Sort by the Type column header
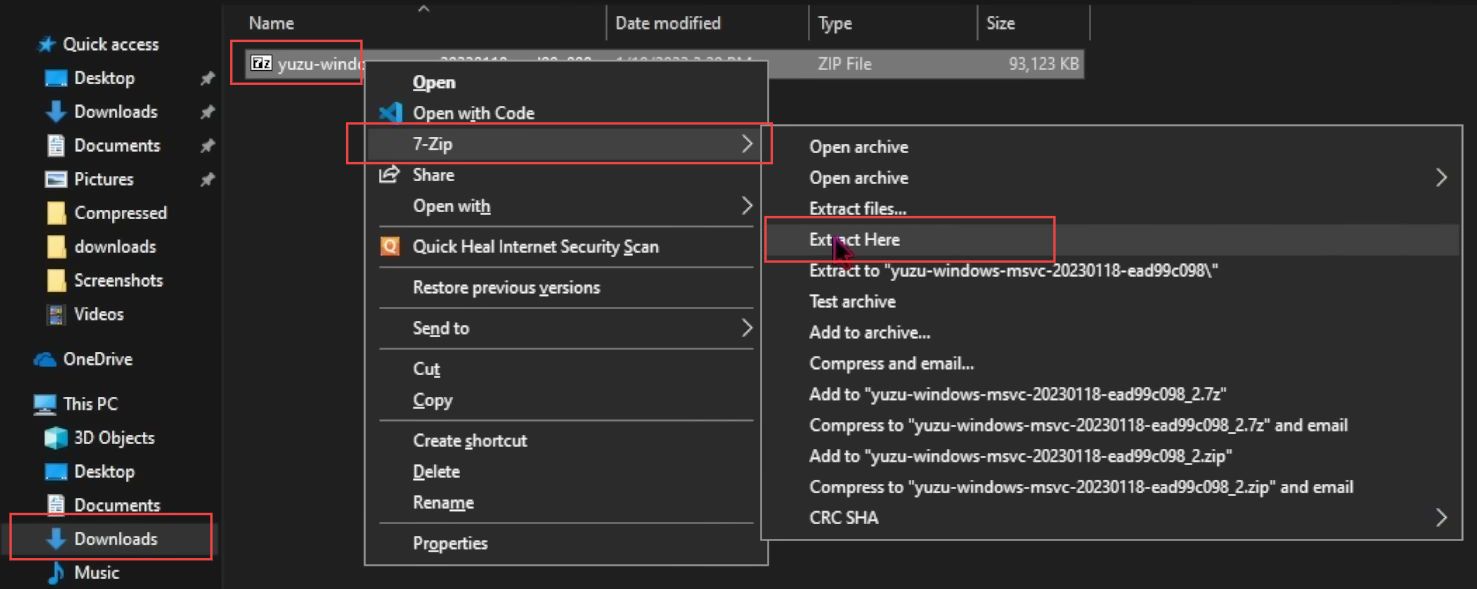The image size is (1477, 589). 835,22
